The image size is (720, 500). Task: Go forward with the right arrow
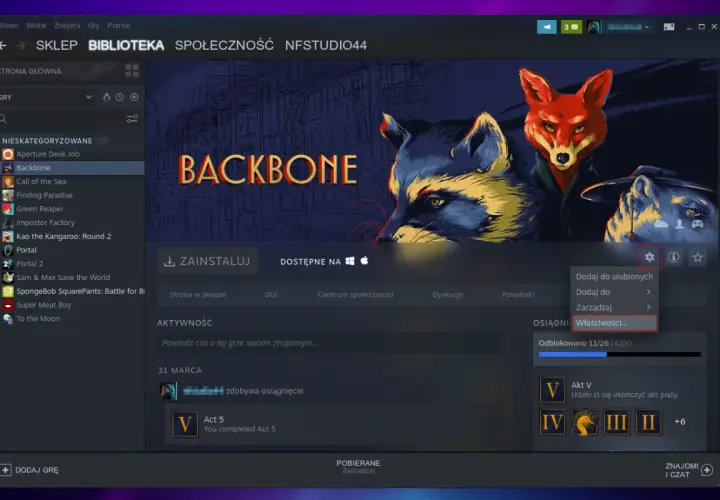20,45
